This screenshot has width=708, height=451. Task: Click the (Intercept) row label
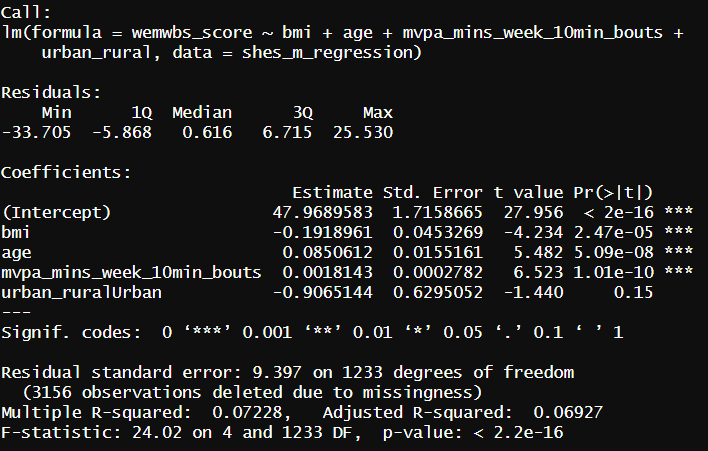[x=55, y=212]
